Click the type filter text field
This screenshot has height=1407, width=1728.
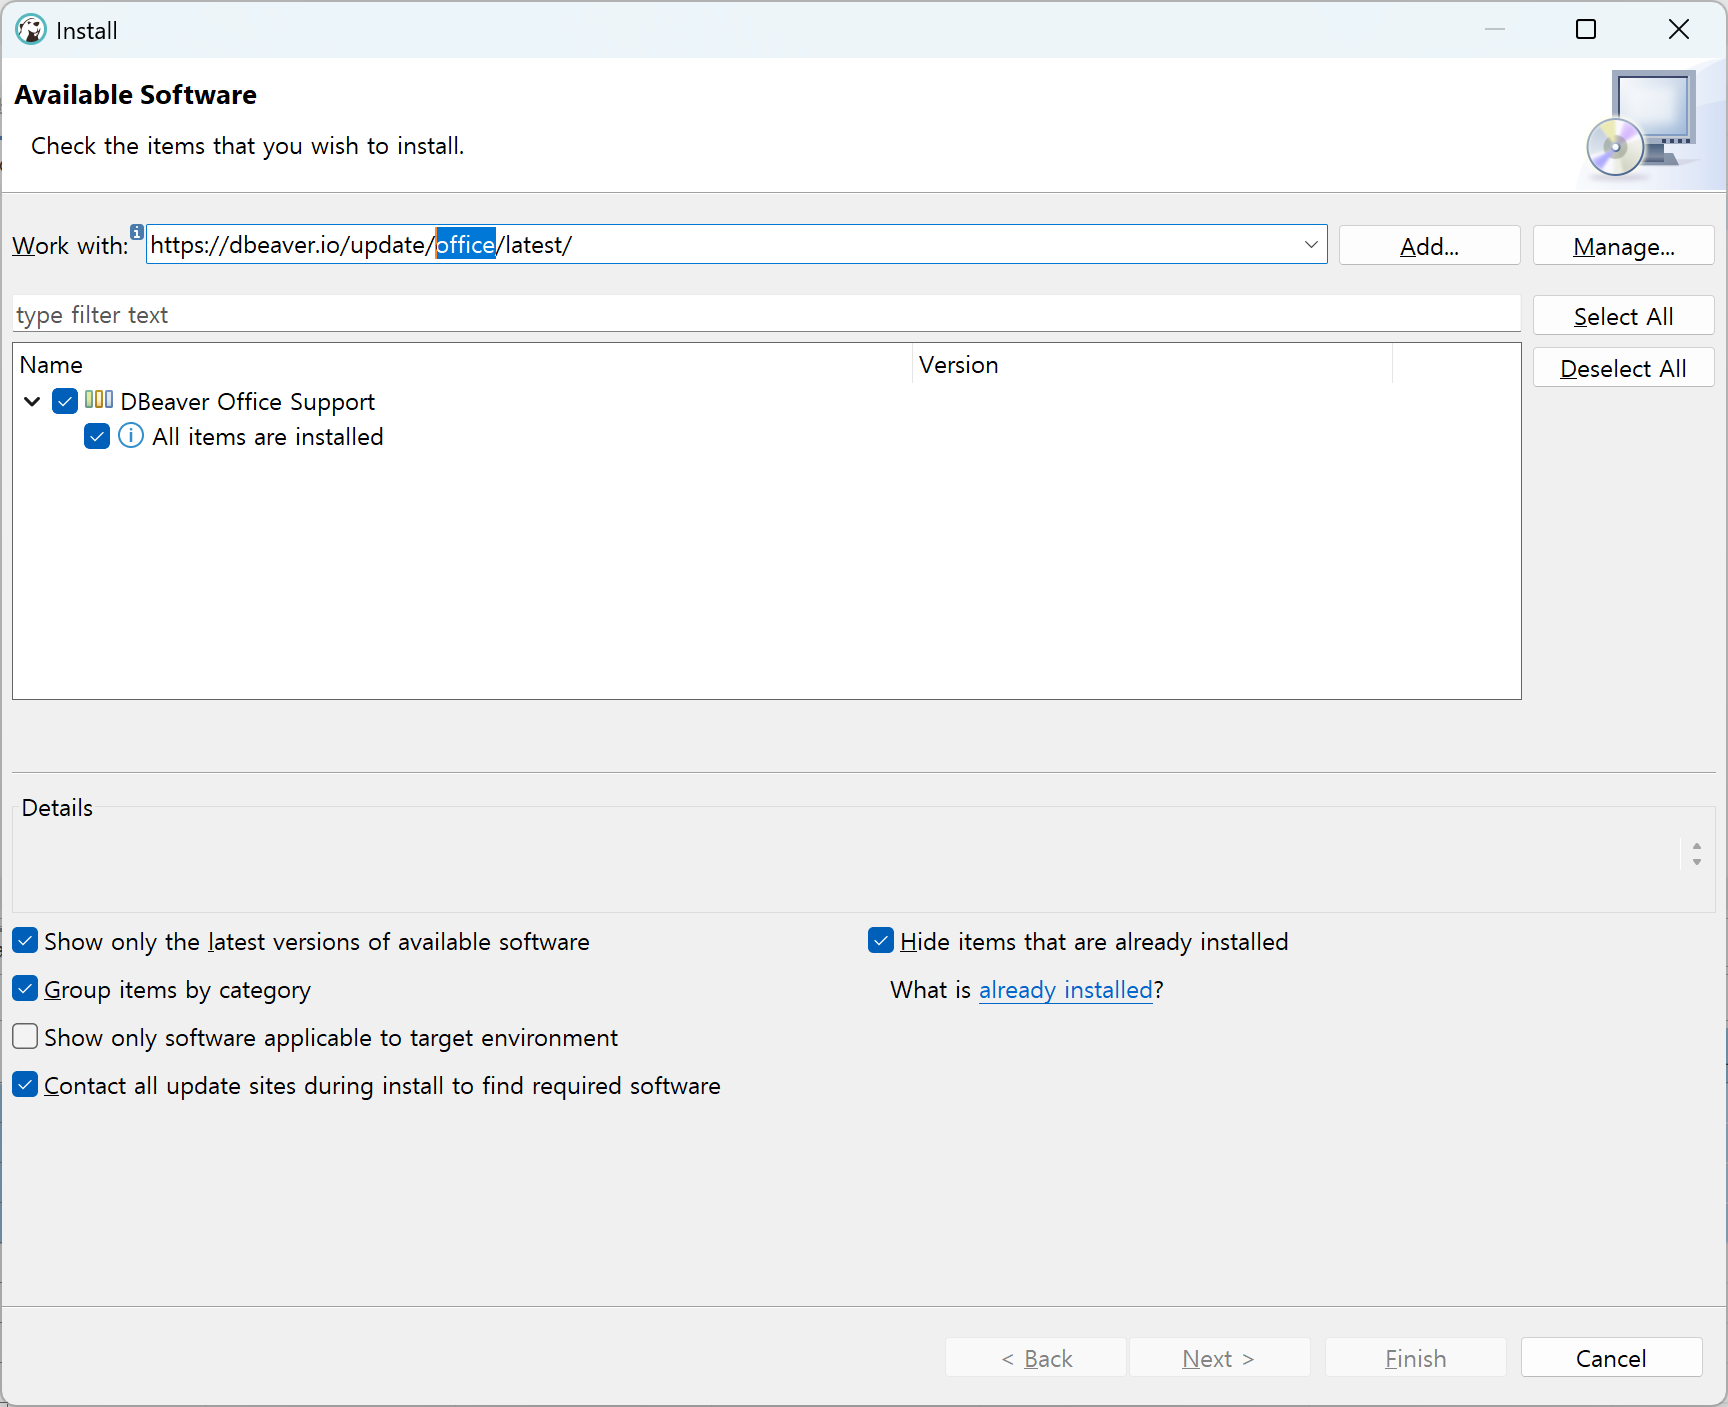766,314
